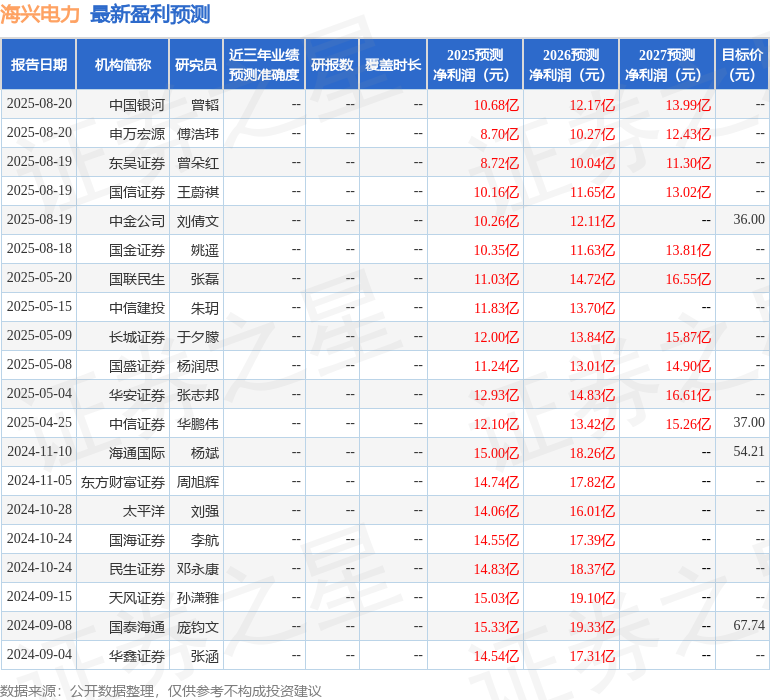
Task: Click analyst 孙潇雅
Action: coord(197,597)
